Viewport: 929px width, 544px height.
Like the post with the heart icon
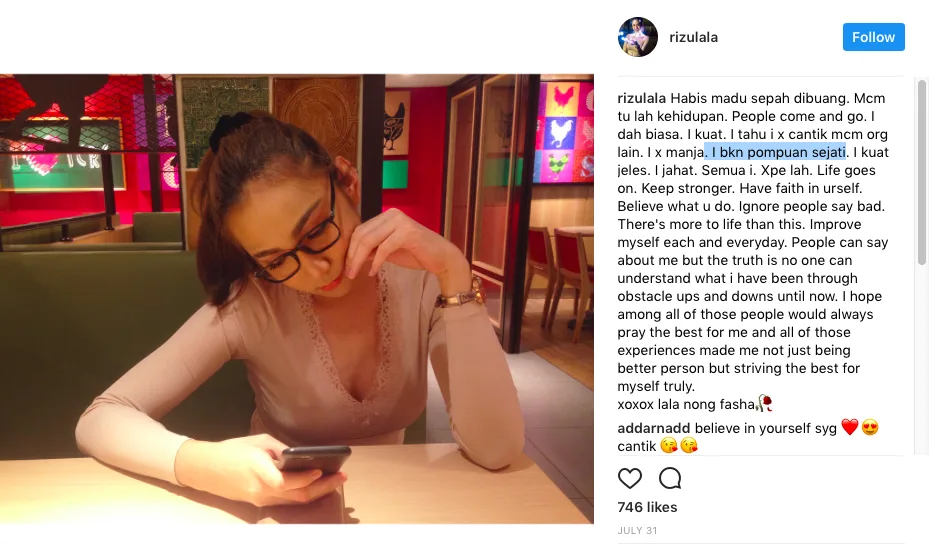coord(630,478)
